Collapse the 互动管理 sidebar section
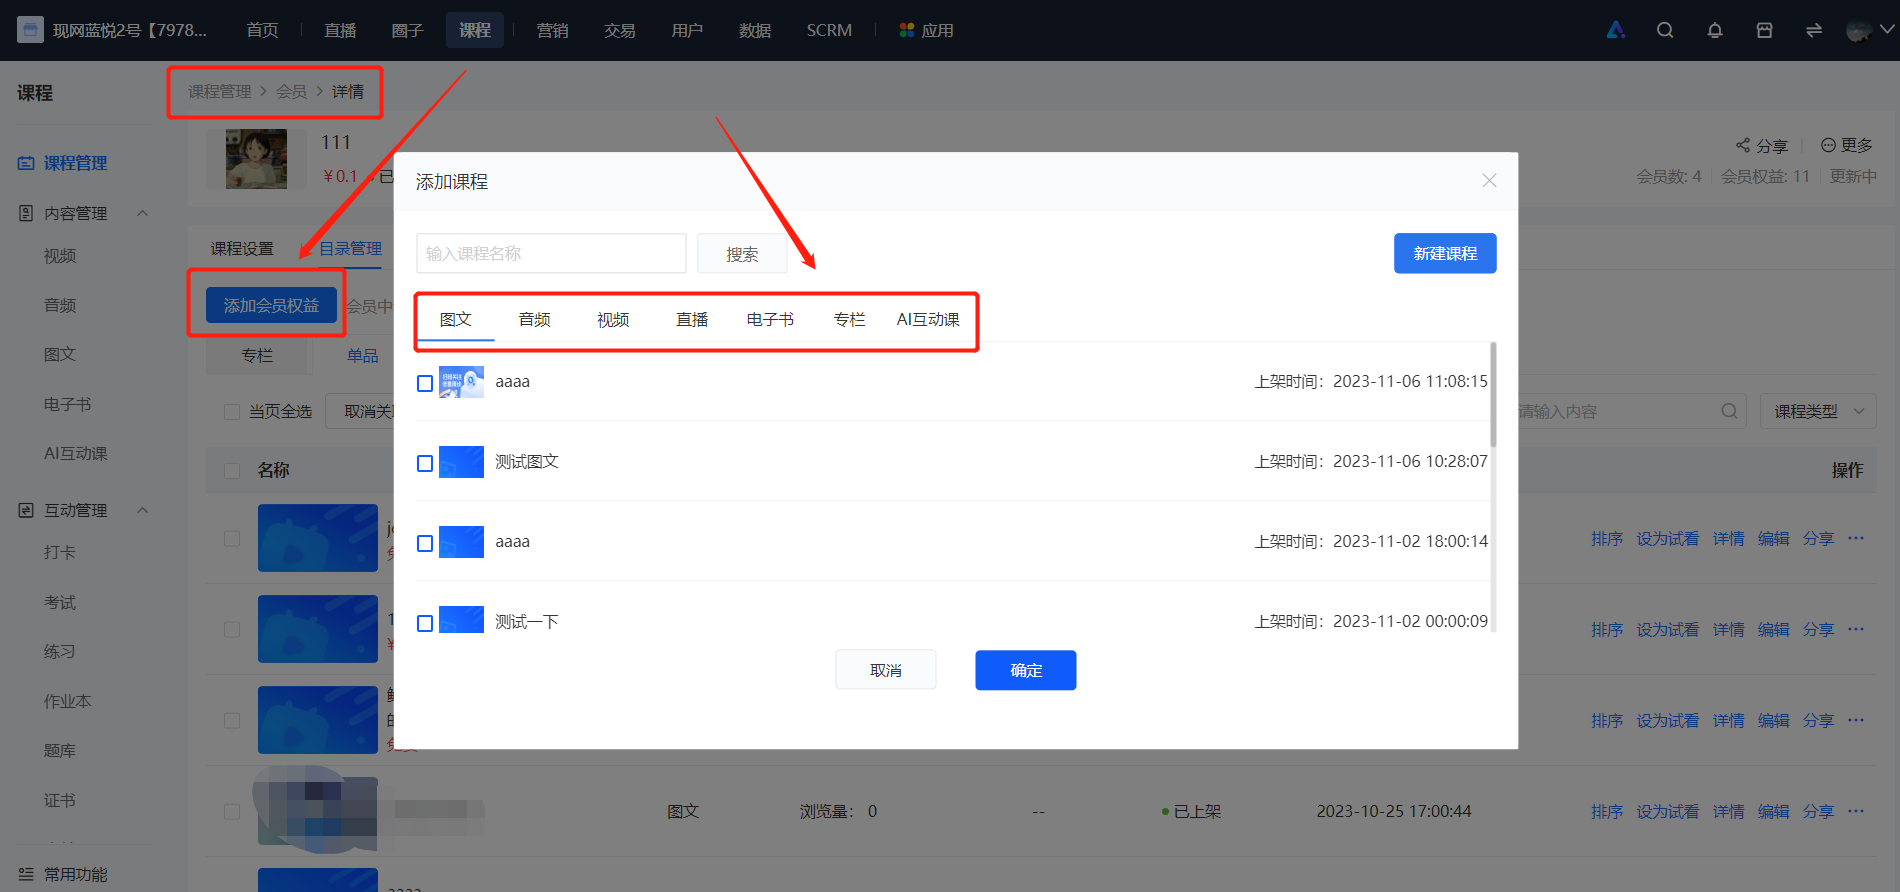 142,510
